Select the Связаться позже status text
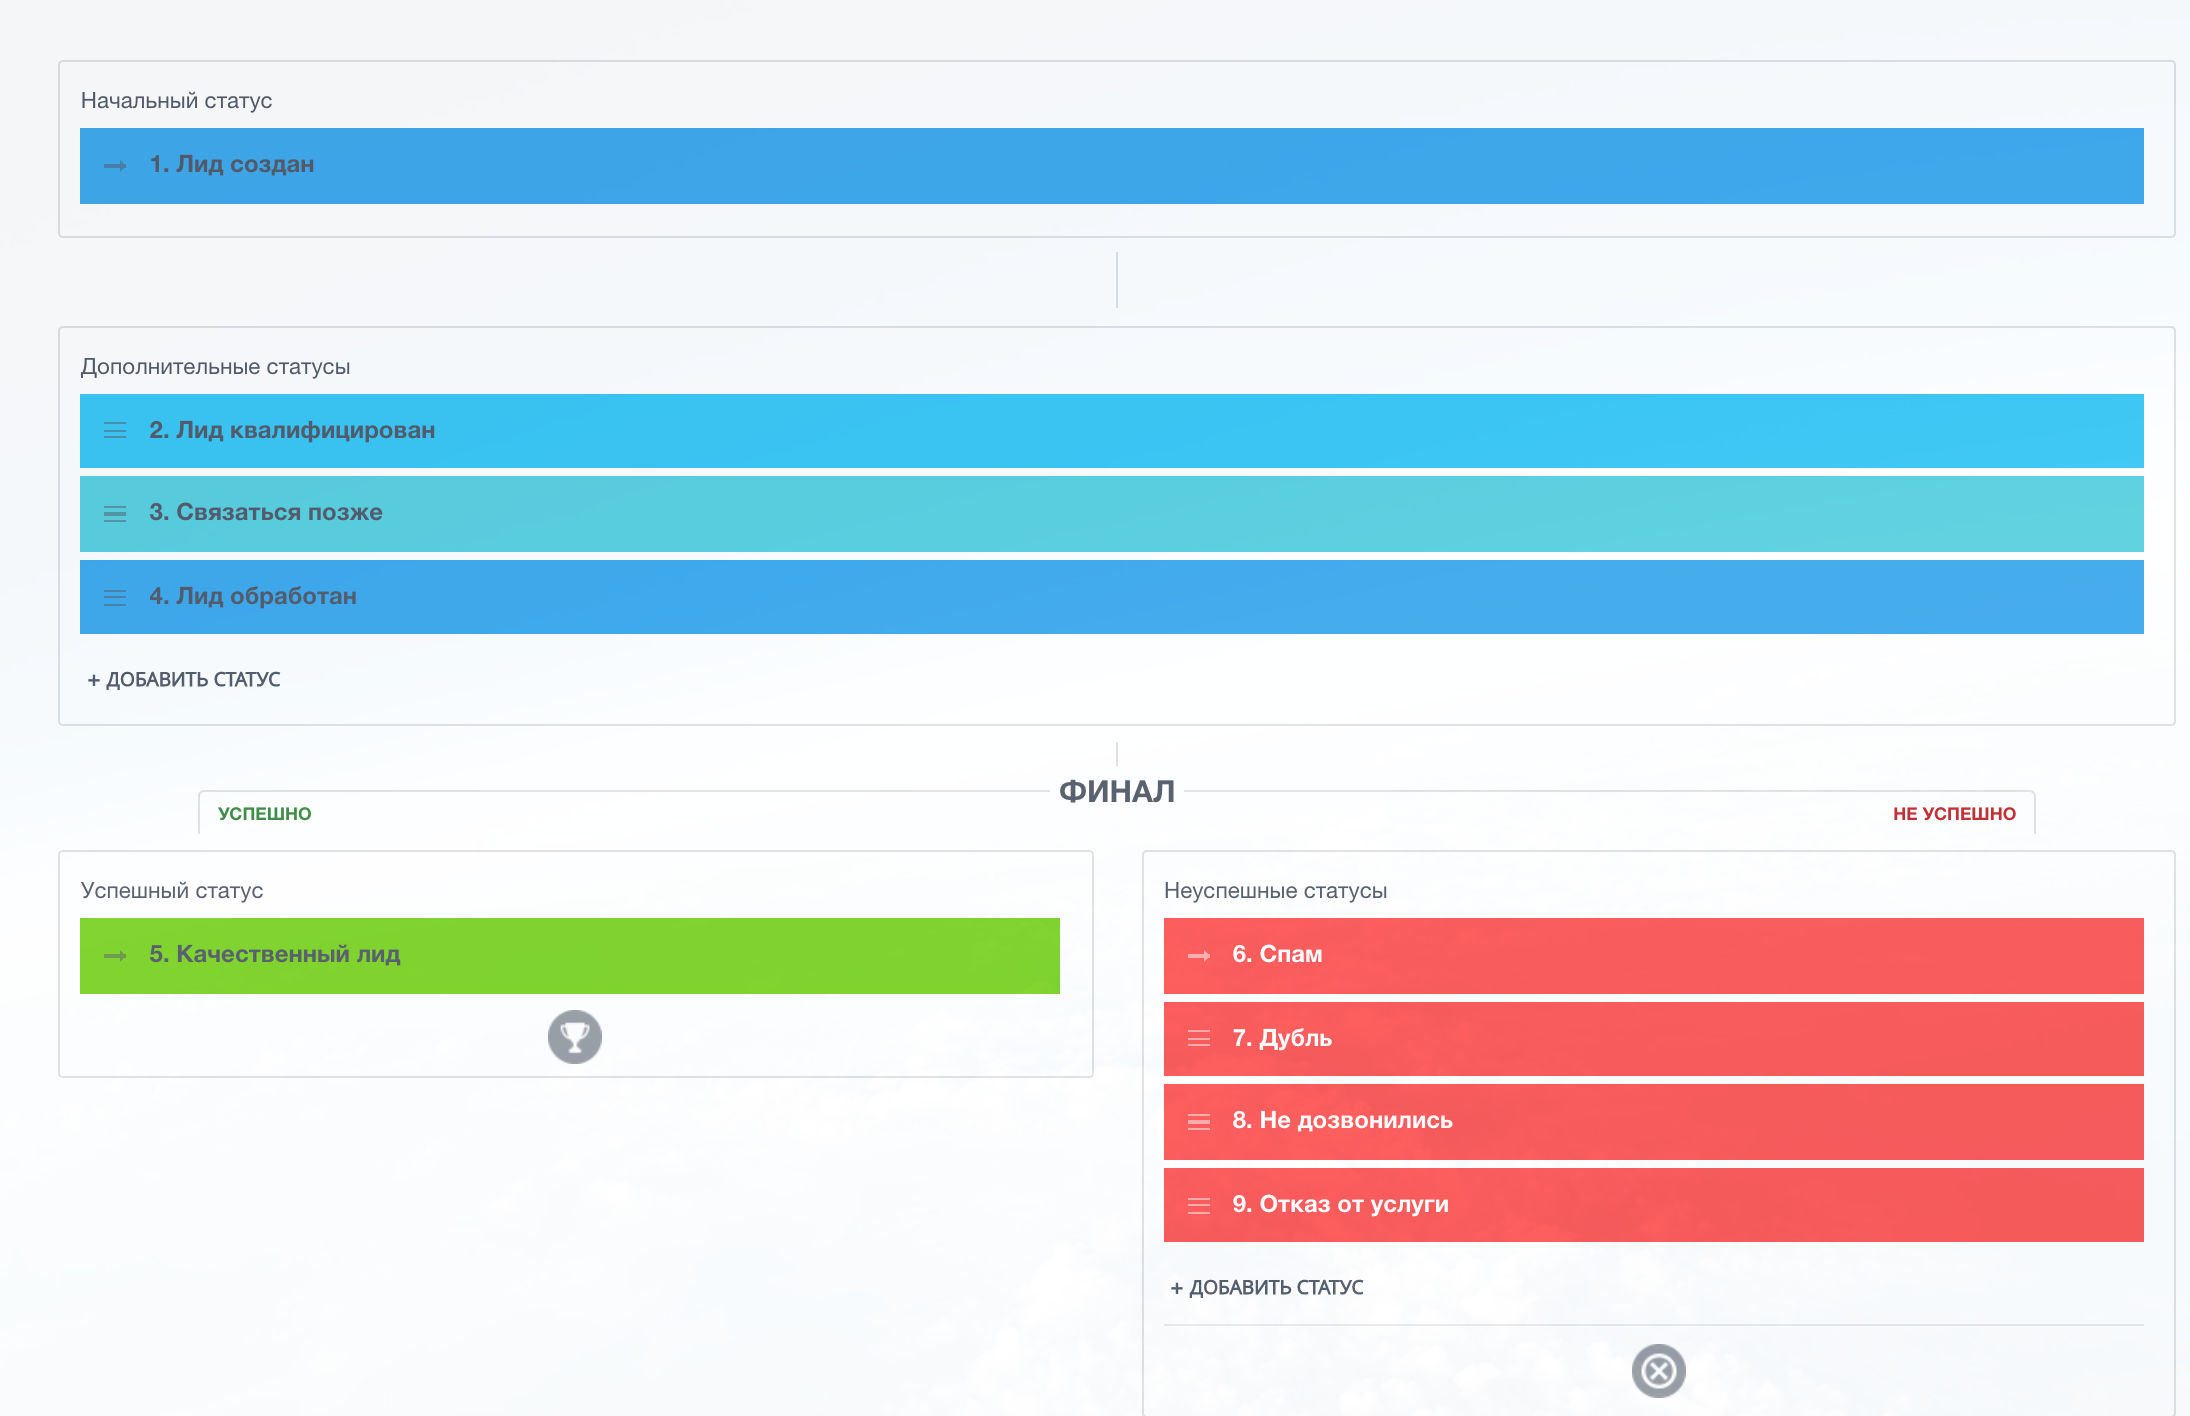2190x1416 pixels. coord(266,513)
